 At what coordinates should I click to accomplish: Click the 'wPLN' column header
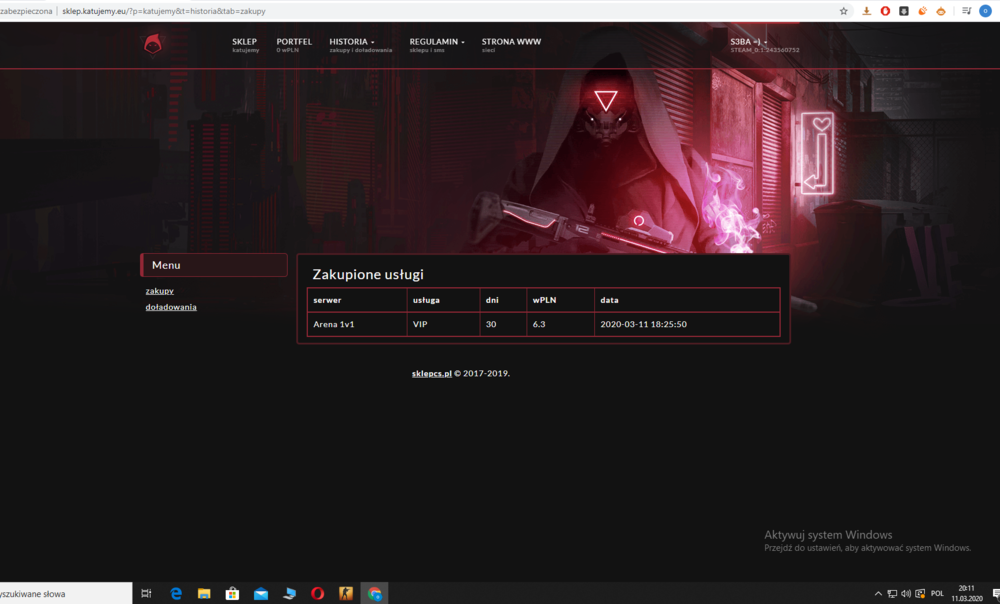561,300
